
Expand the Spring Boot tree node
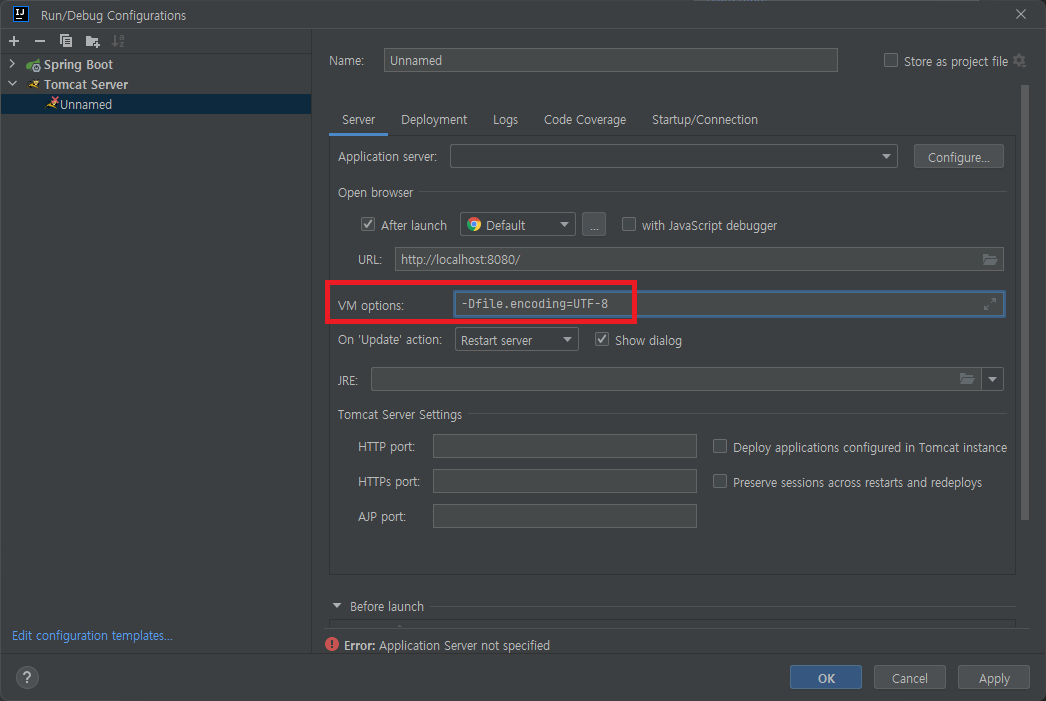(x=12, y=64)
